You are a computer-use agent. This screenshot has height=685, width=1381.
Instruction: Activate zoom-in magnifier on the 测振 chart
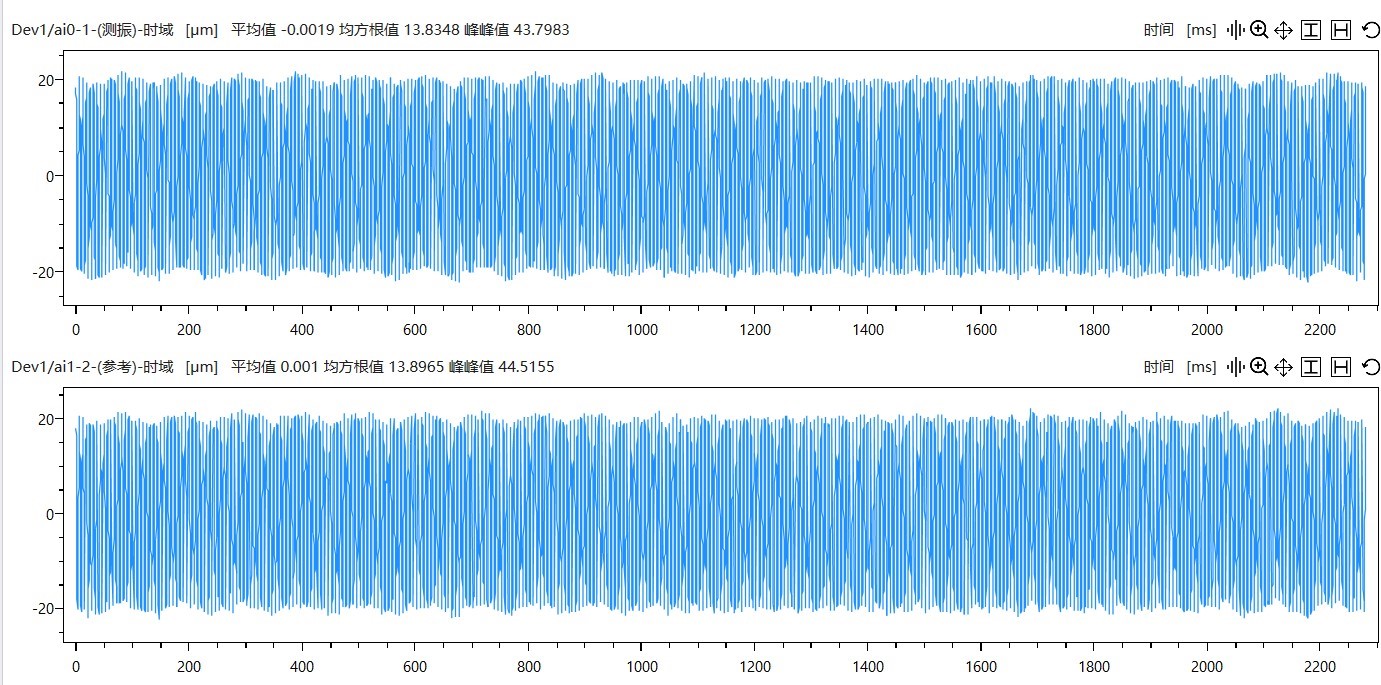pos(1260,30)
